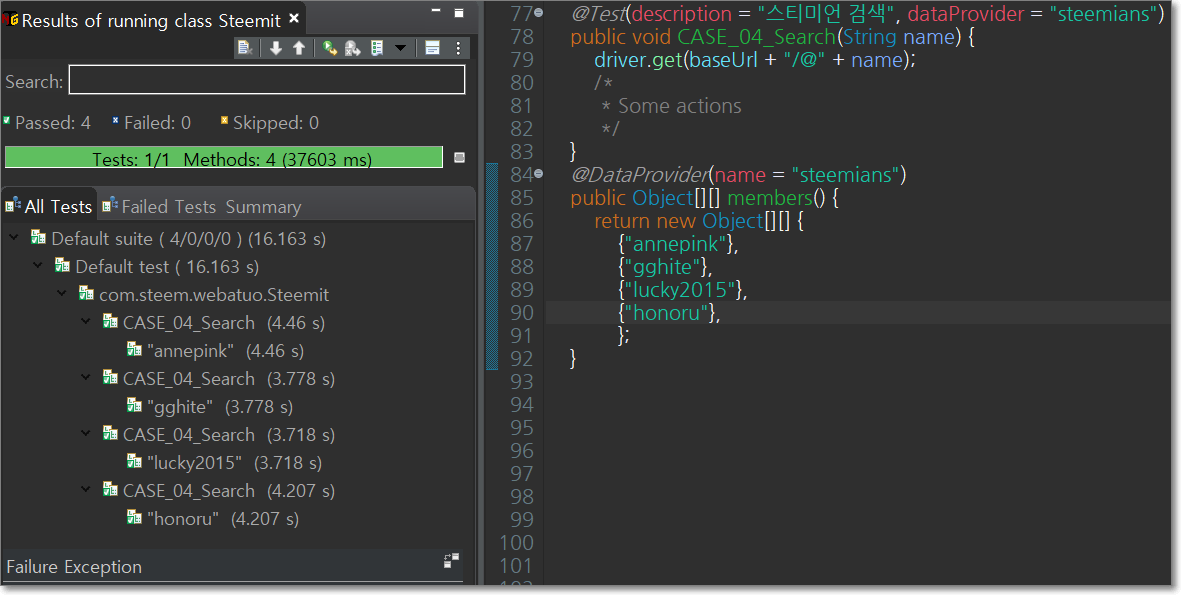
Task: Click the "Search:" label
Action: [x=35, y=81]
